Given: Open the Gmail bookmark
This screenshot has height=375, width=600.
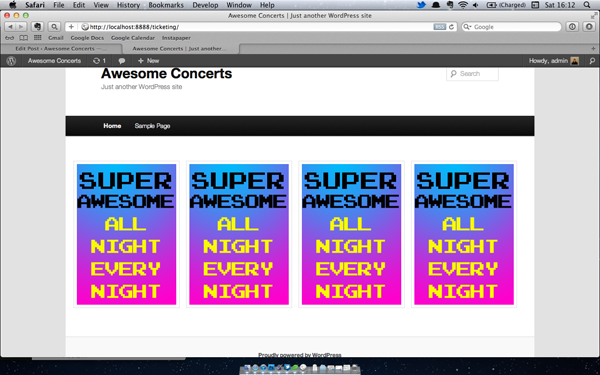Looking at the screenshot, I should 56,38.
